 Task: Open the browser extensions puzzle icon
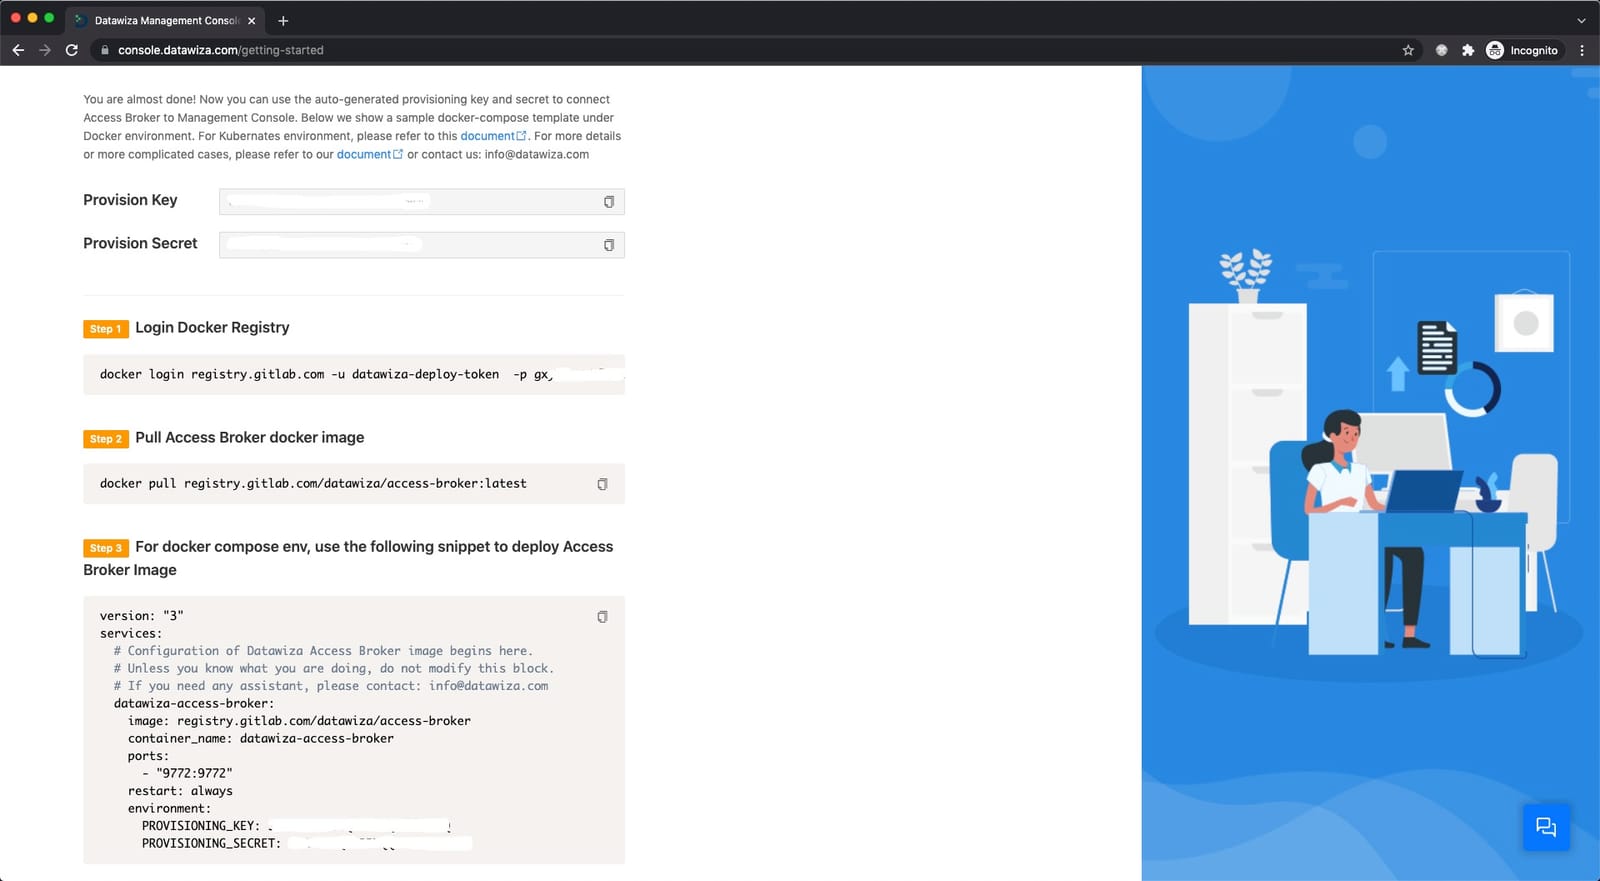[x=1468, y=50]
